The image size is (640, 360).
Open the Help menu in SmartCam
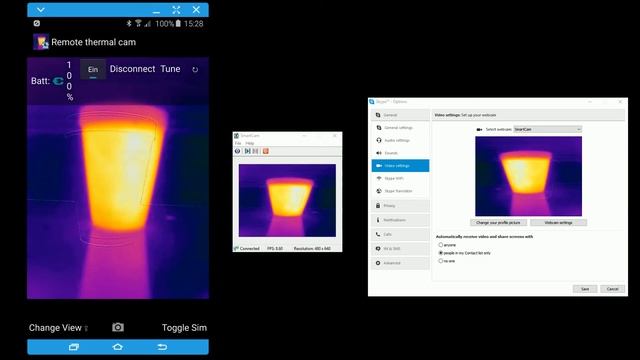click(250, 143)
